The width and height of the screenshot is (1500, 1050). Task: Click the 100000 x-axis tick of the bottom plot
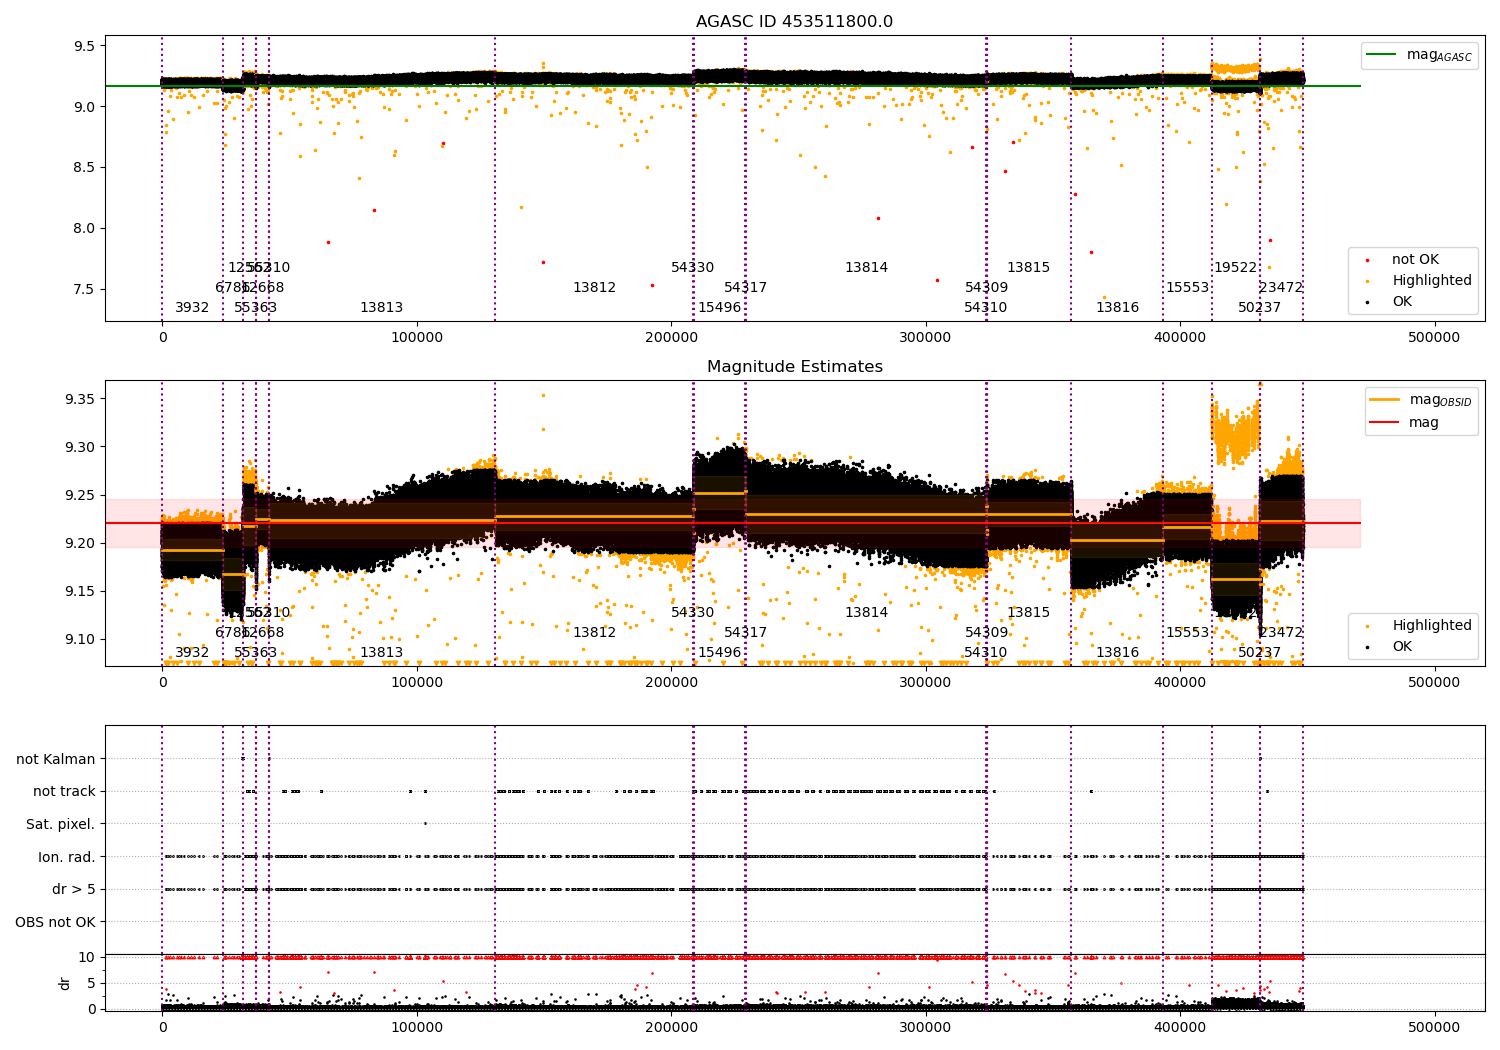pos(417,1027)
